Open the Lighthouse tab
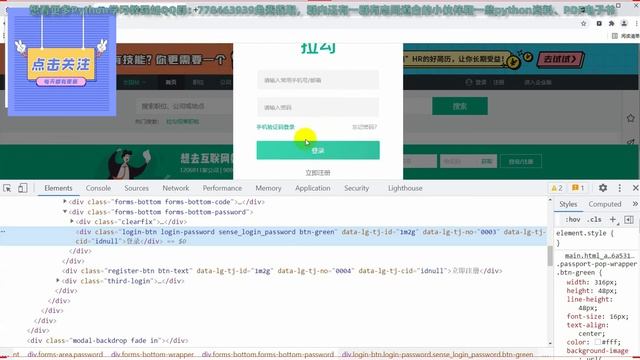Viewport: 640px width, 360px height. 405,188
